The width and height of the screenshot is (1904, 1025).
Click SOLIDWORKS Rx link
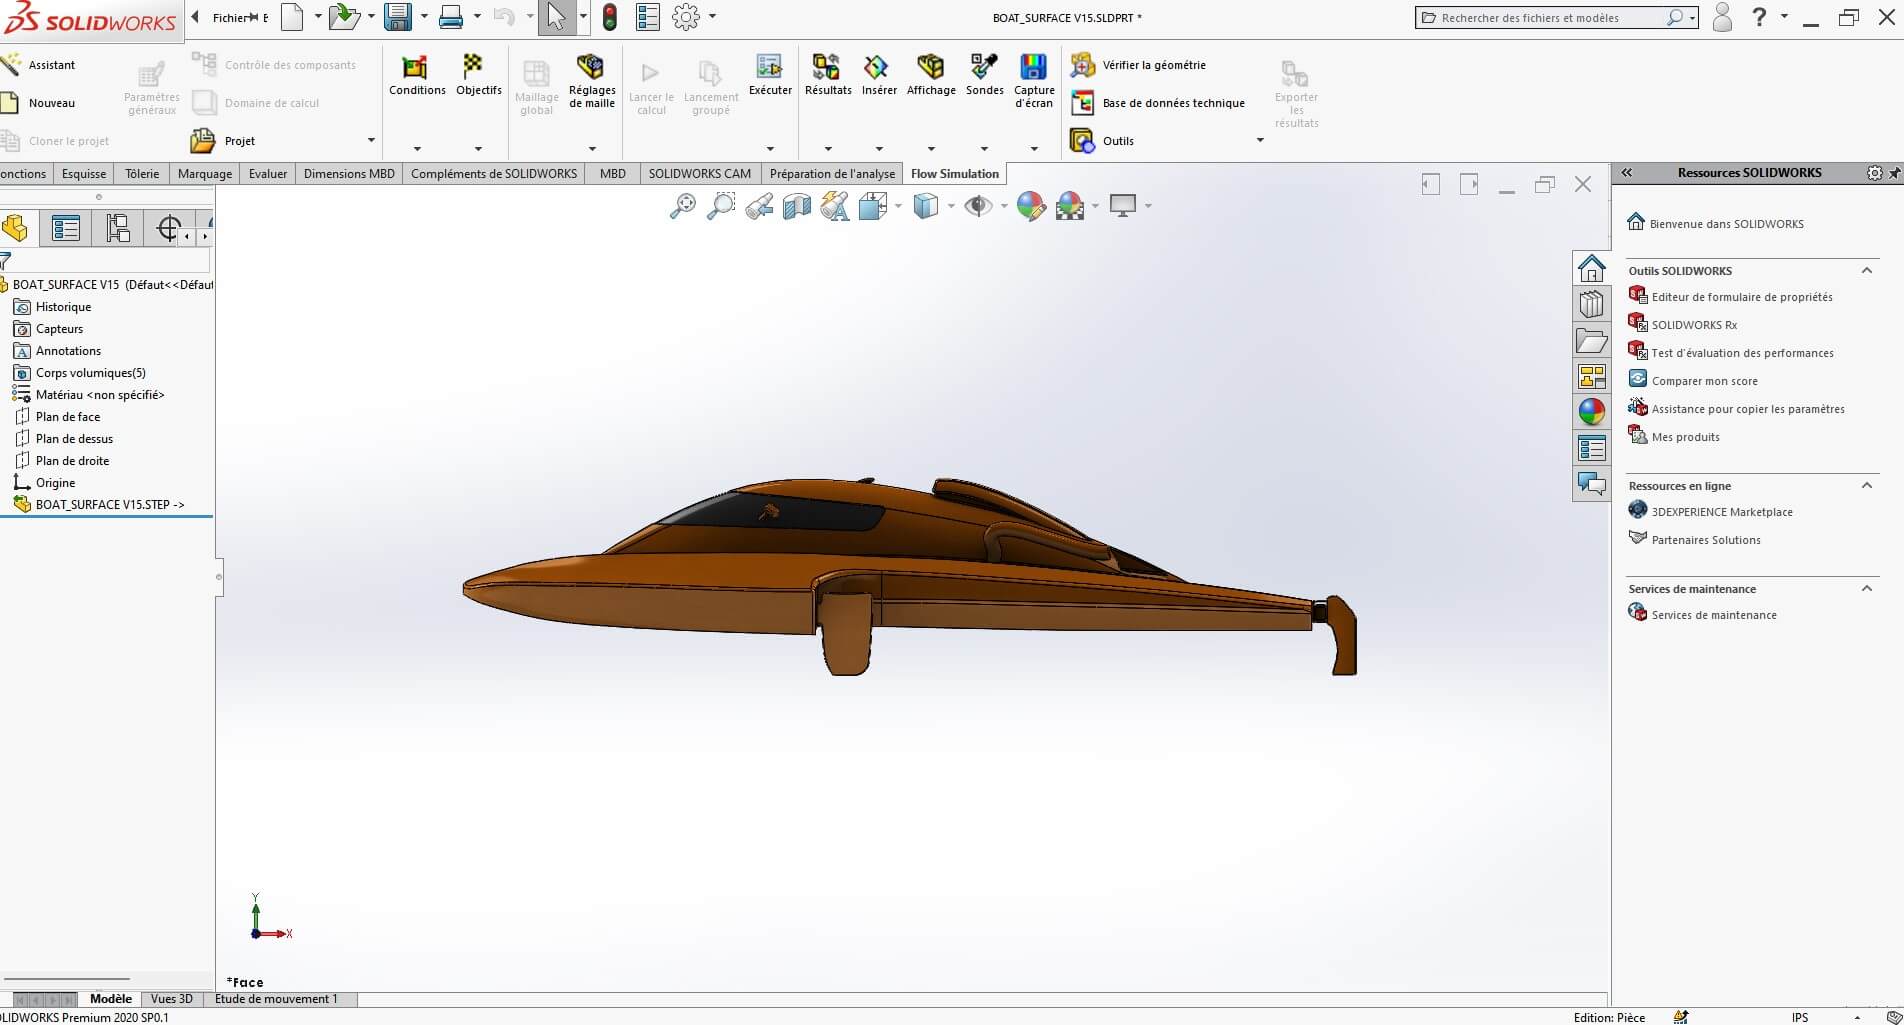tap(1694, 325)
